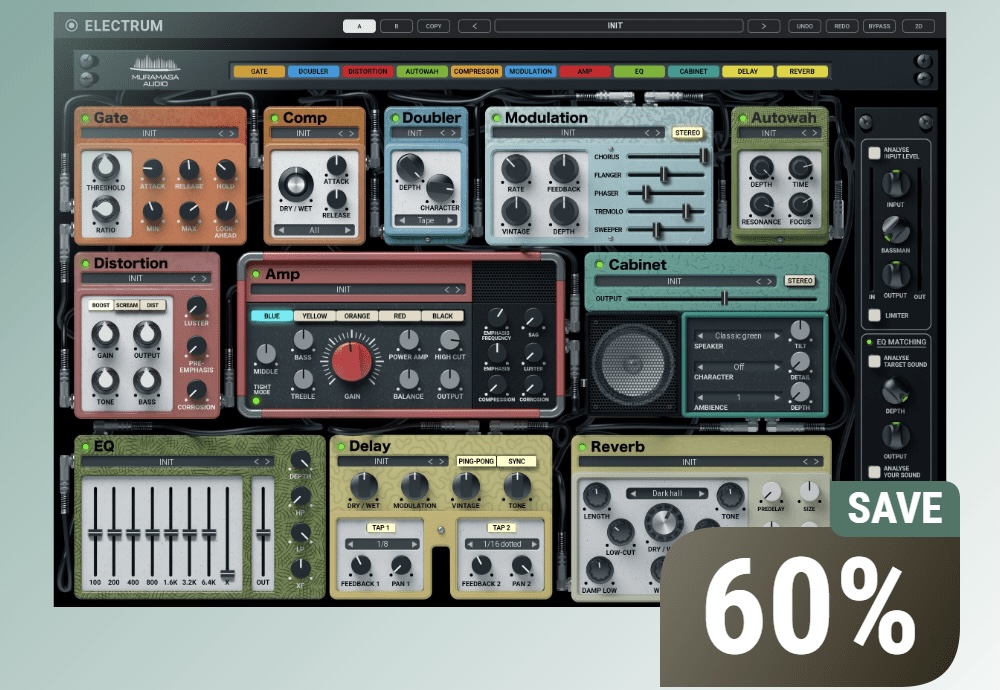Click the COPY button

coord(434,26)
